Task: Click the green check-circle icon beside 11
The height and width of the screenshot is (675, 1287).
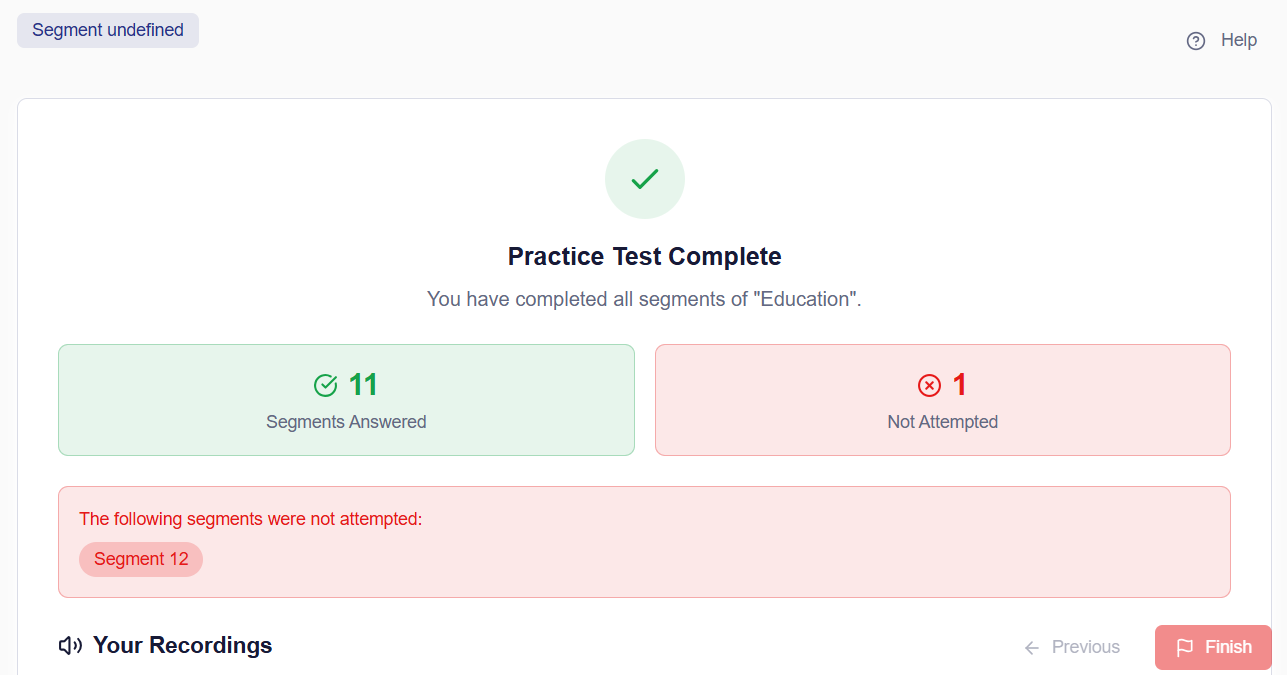Action: click(x=326, y=385)
